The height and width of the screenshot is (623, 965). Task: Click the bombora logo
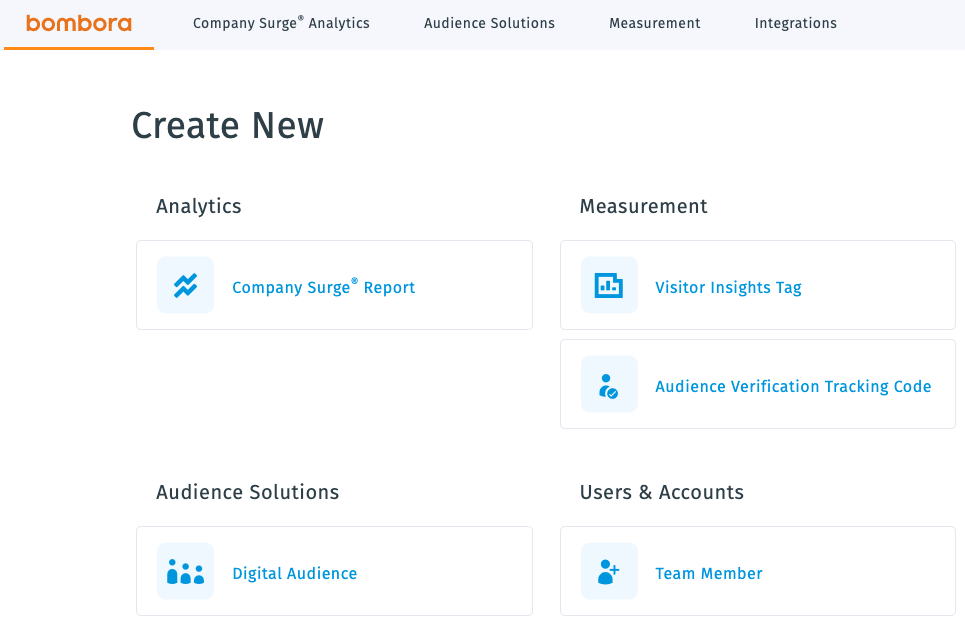pyautogui.click(x=78, y=22)
